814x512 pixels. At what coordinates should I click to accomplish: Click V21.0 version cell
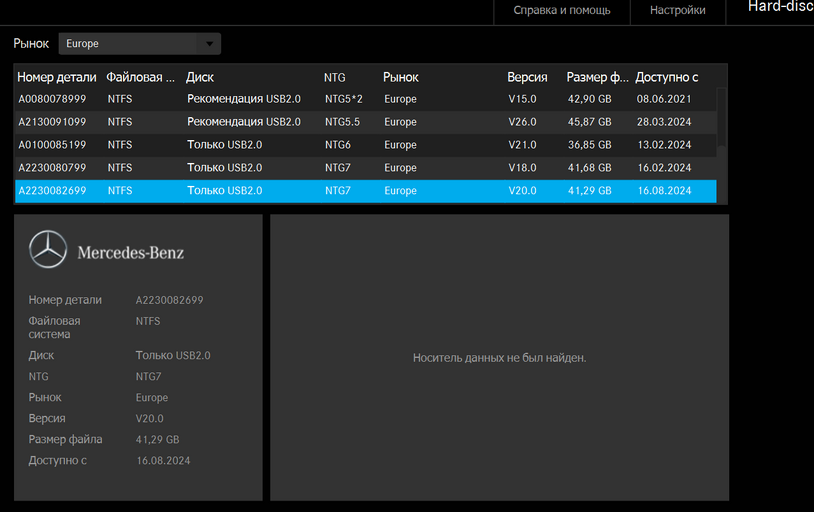click(522, 145)
